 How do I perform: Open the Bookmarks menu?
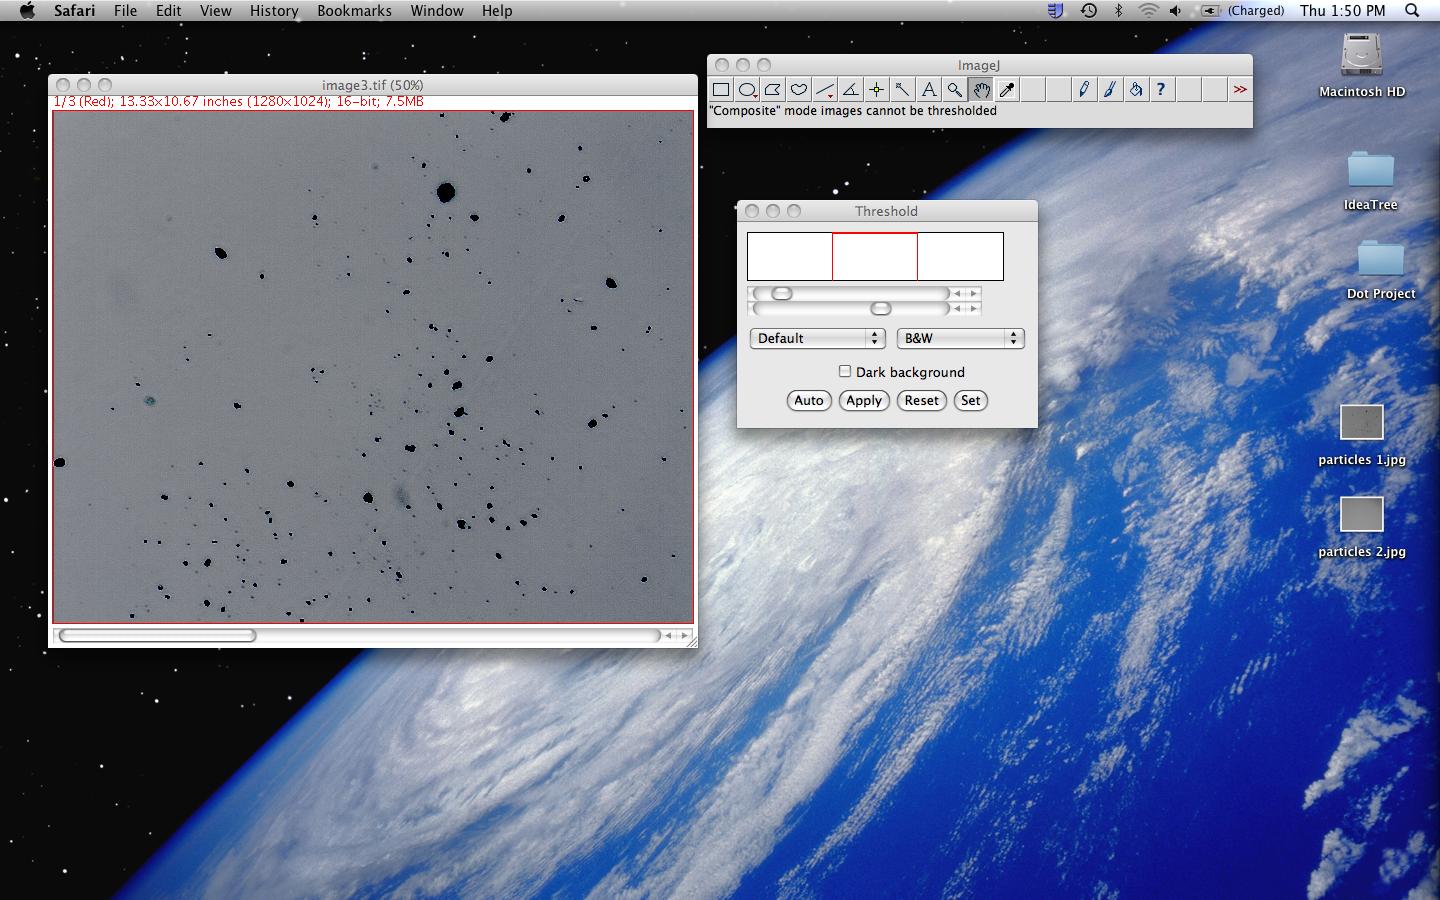354,10
